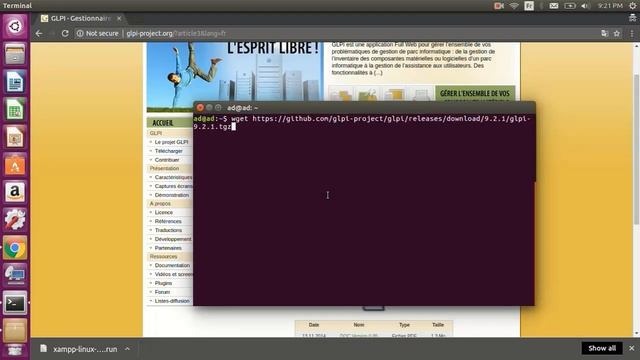Open Références sidebar link

[x=168, y=221]
